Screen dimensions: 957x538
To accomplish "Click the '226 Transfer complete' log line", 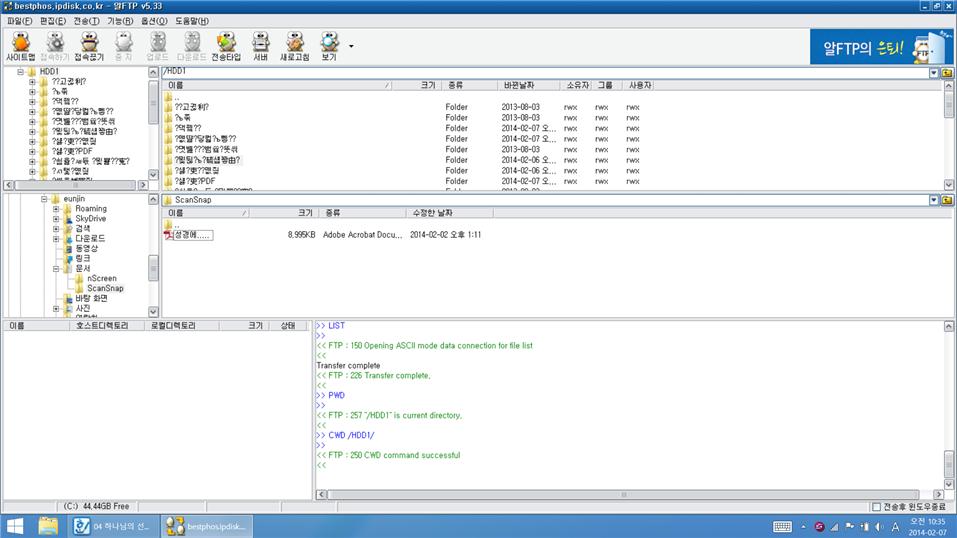I will 374,376.
